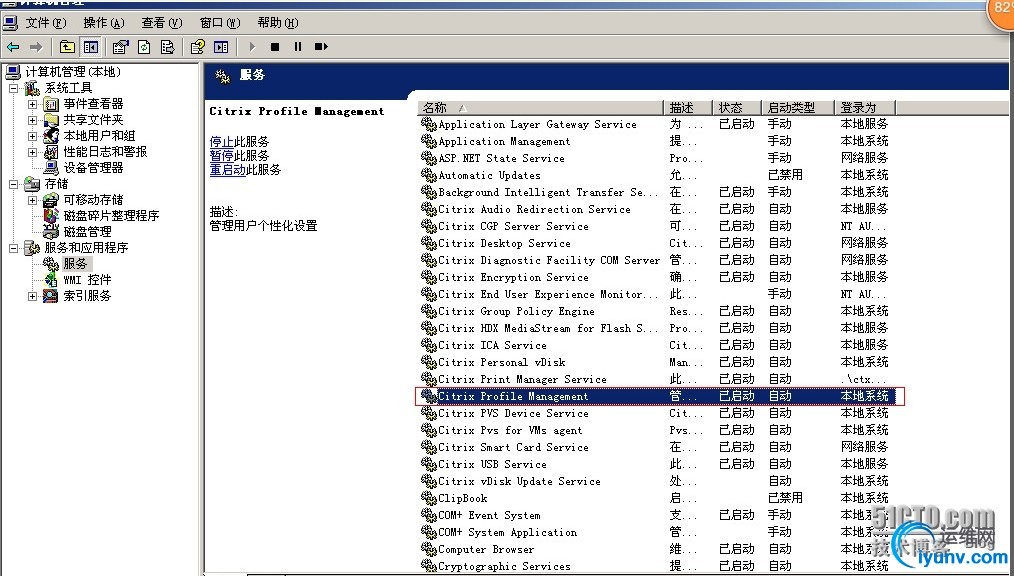
Task: Click gear icon of Automatic Updates service
Action: point(429,175)
